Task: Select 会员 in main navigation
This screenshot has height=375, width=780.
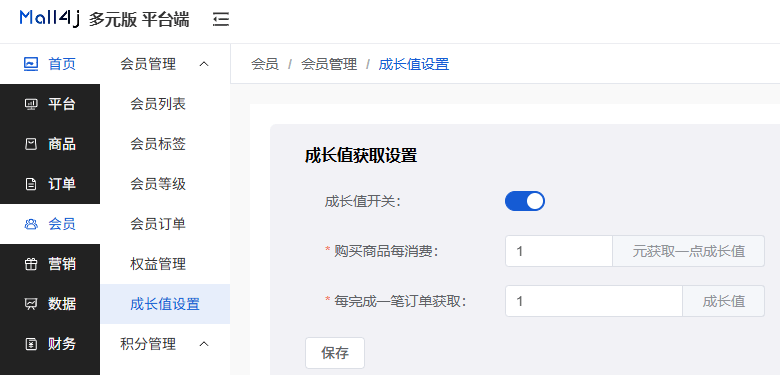Action: [50, 224]
